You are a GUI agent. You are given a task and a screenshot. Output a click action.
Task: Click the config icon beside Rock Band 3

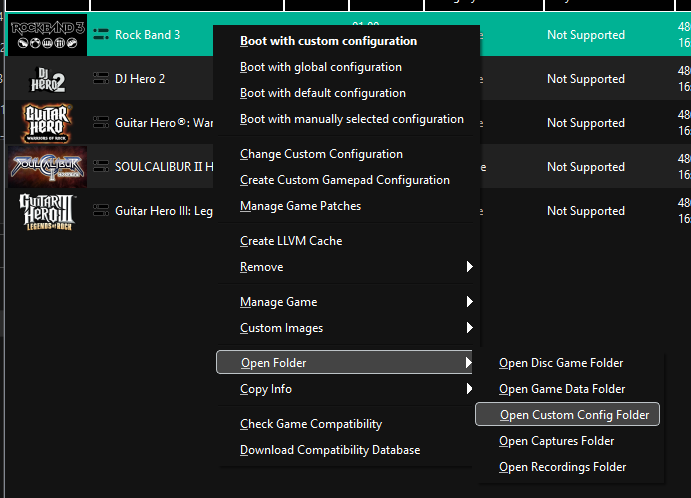click(x=101, y=34)
